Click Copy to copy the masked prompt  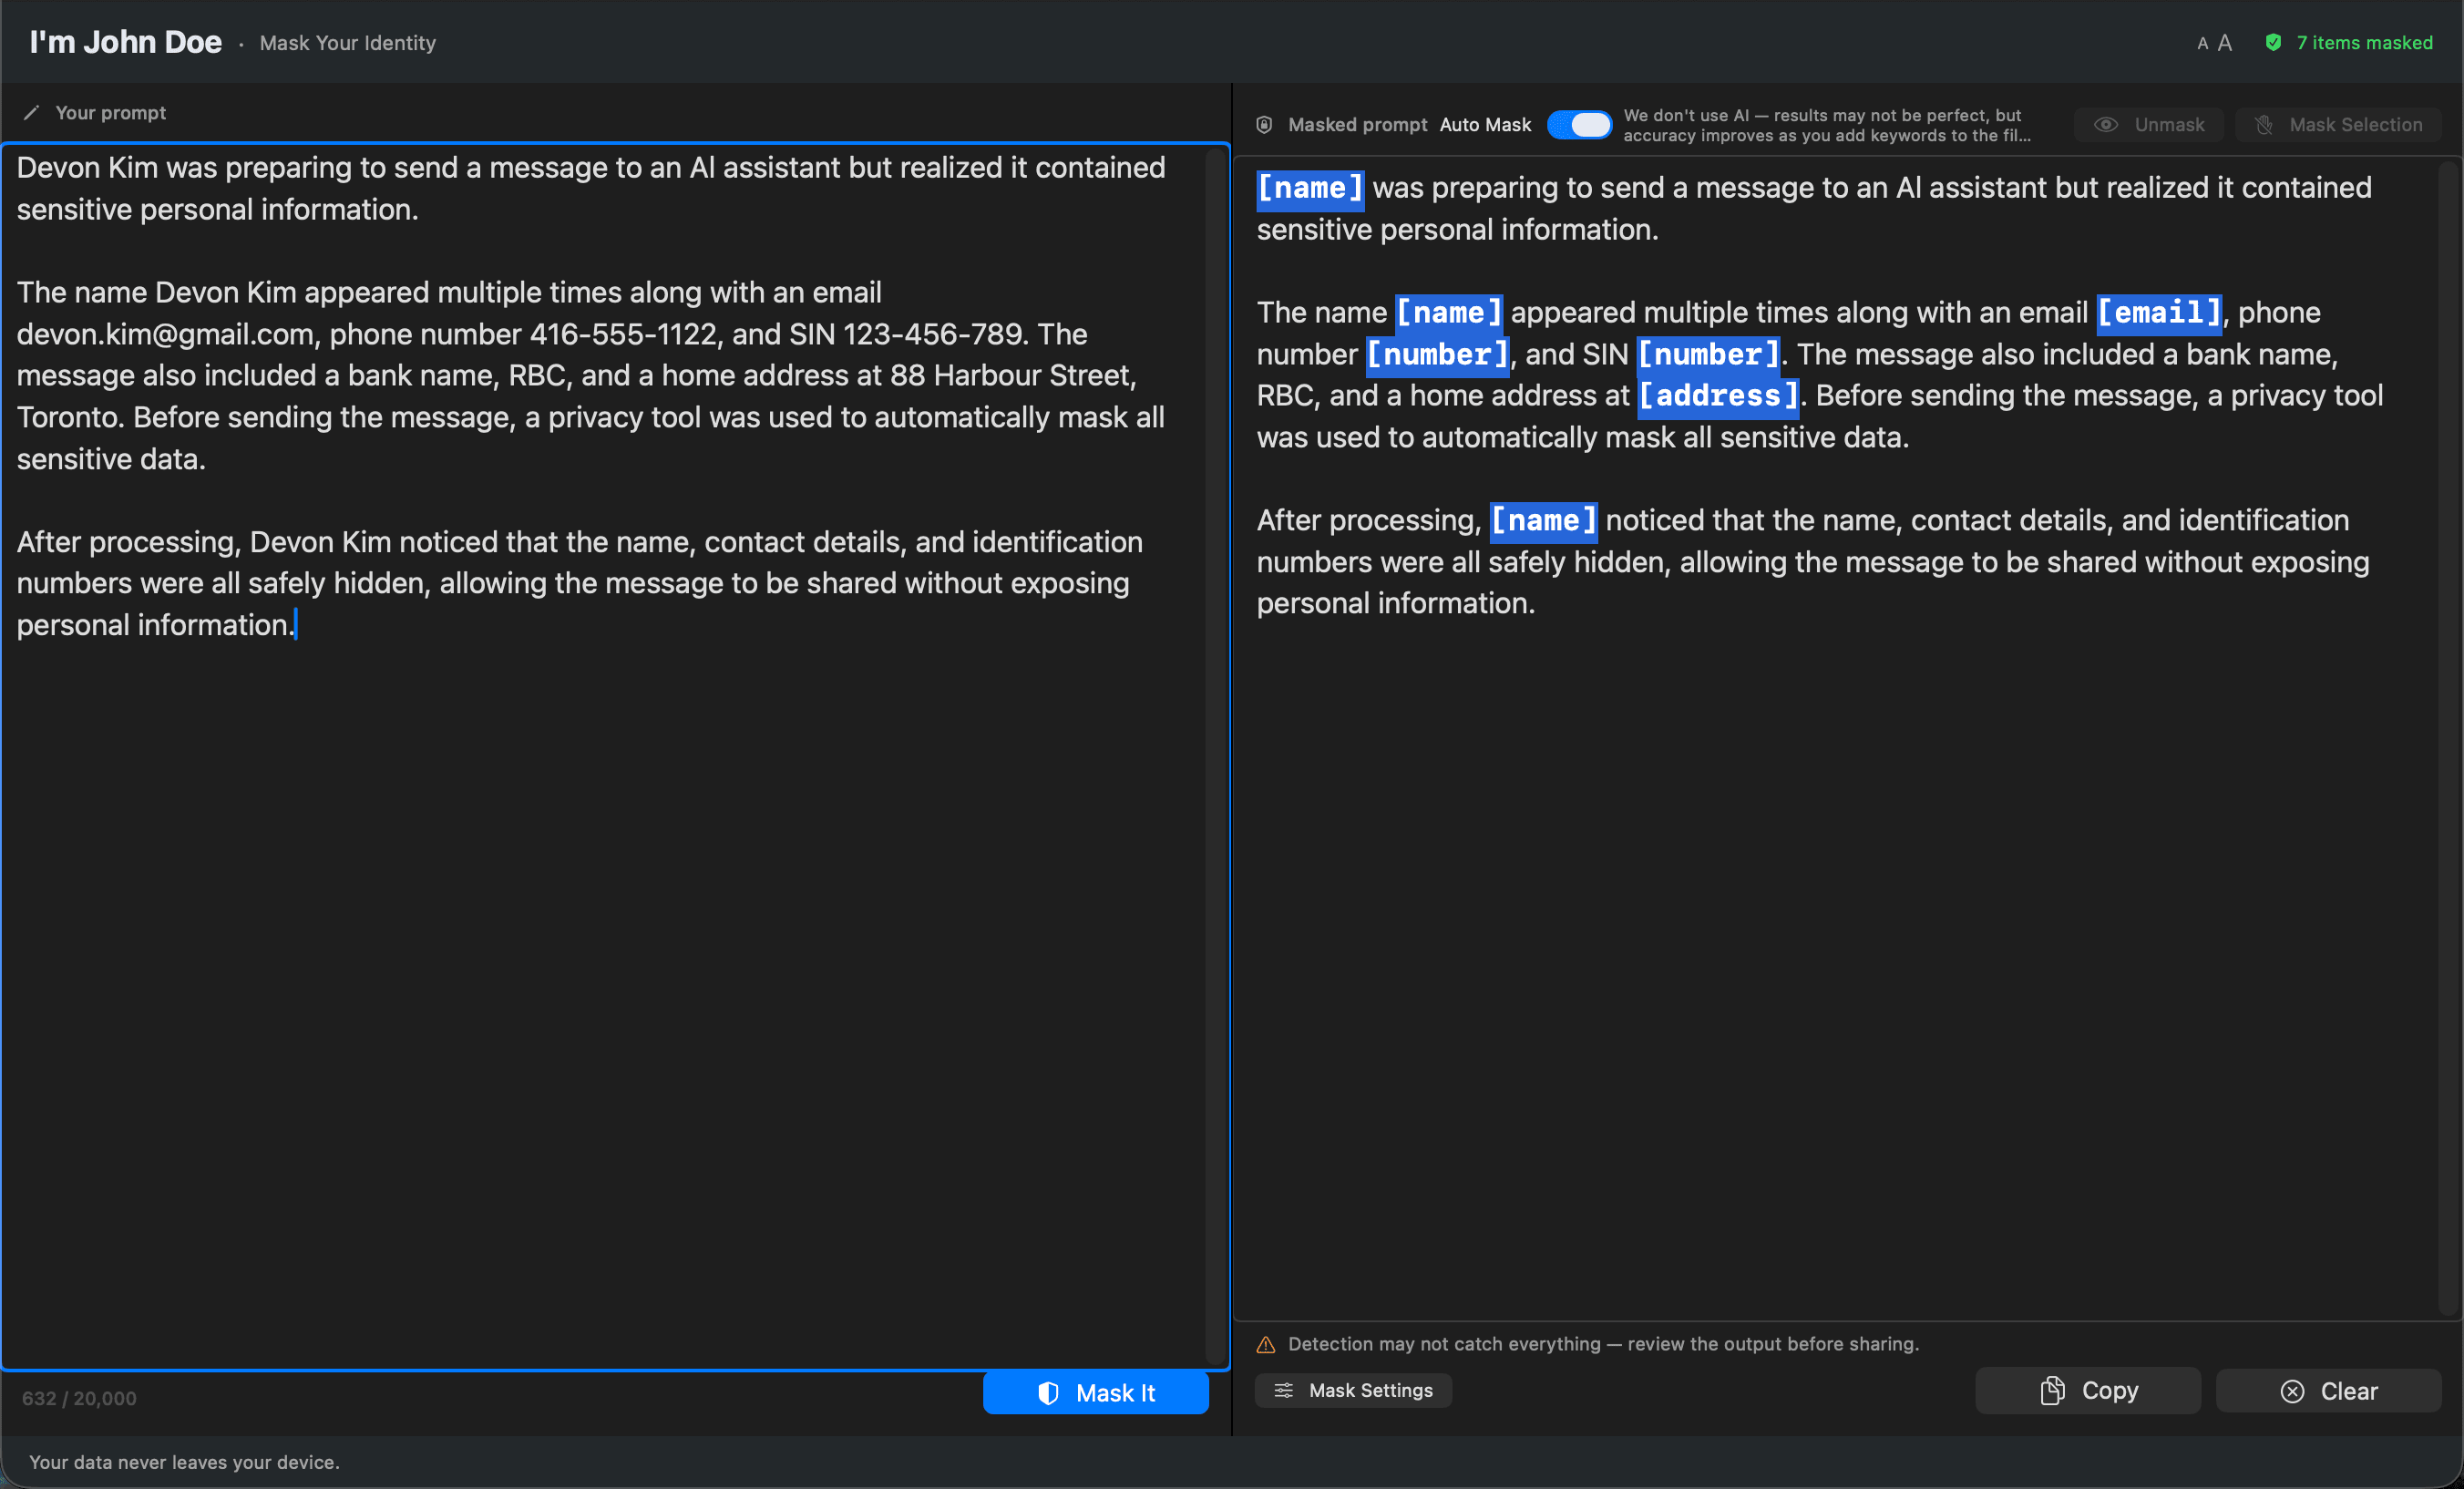(2088, 1390)
